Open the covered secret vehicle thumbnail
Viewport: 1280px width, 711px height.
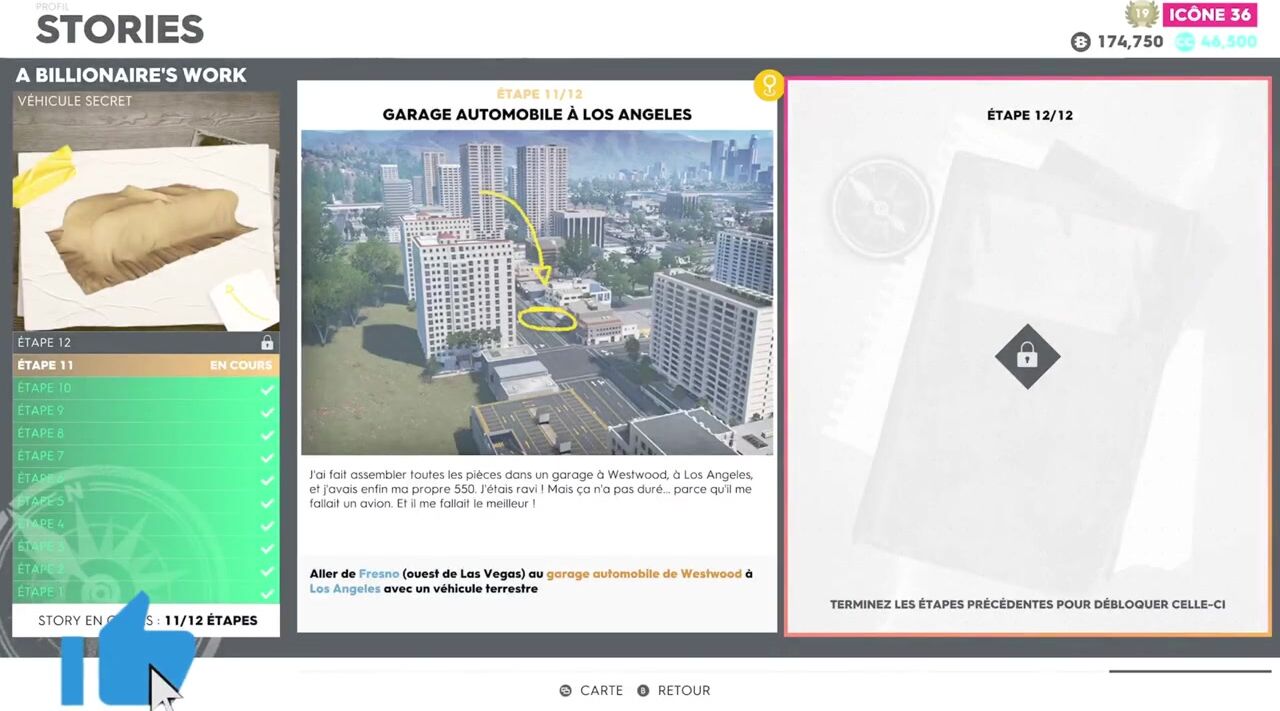(146, 212)
